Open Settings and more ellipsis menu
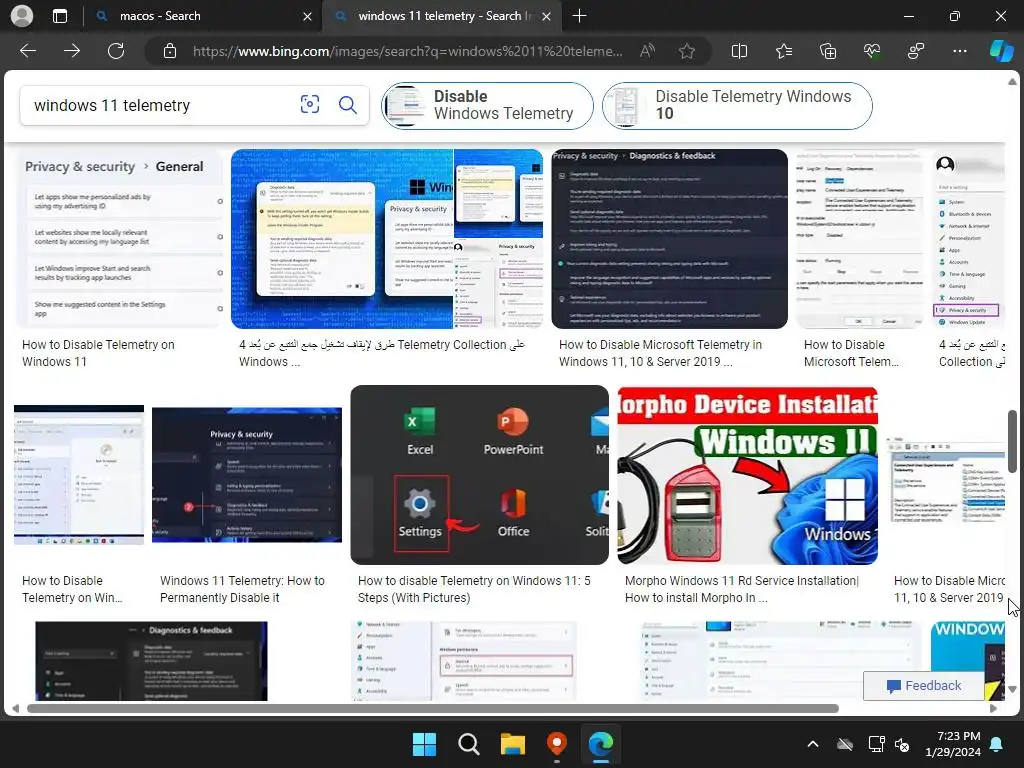 (960, 51)
